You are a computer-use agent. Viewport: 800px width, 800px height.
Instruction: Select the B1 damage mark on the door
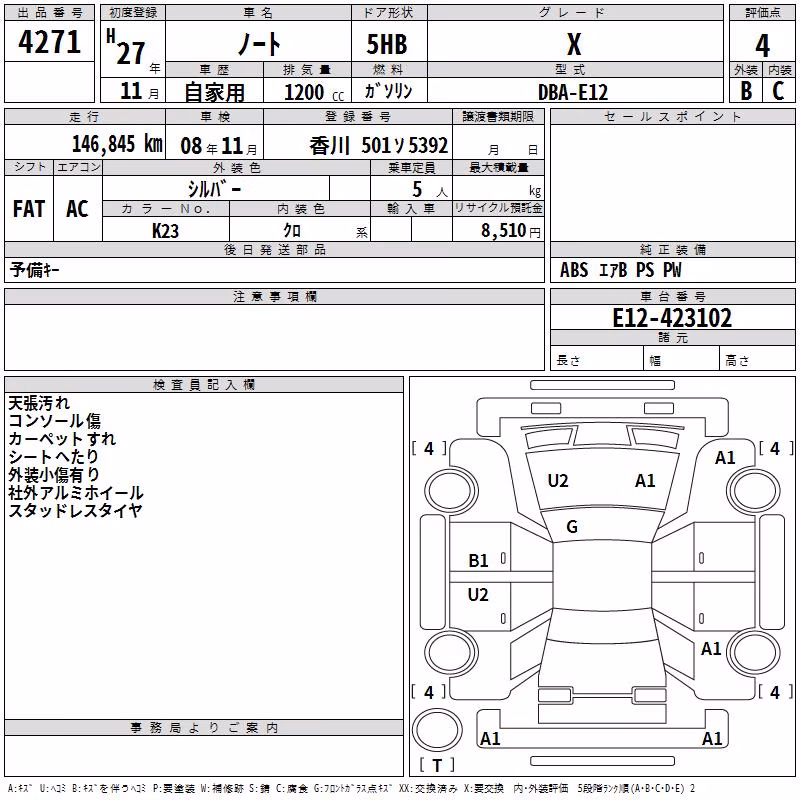point(479,561)
